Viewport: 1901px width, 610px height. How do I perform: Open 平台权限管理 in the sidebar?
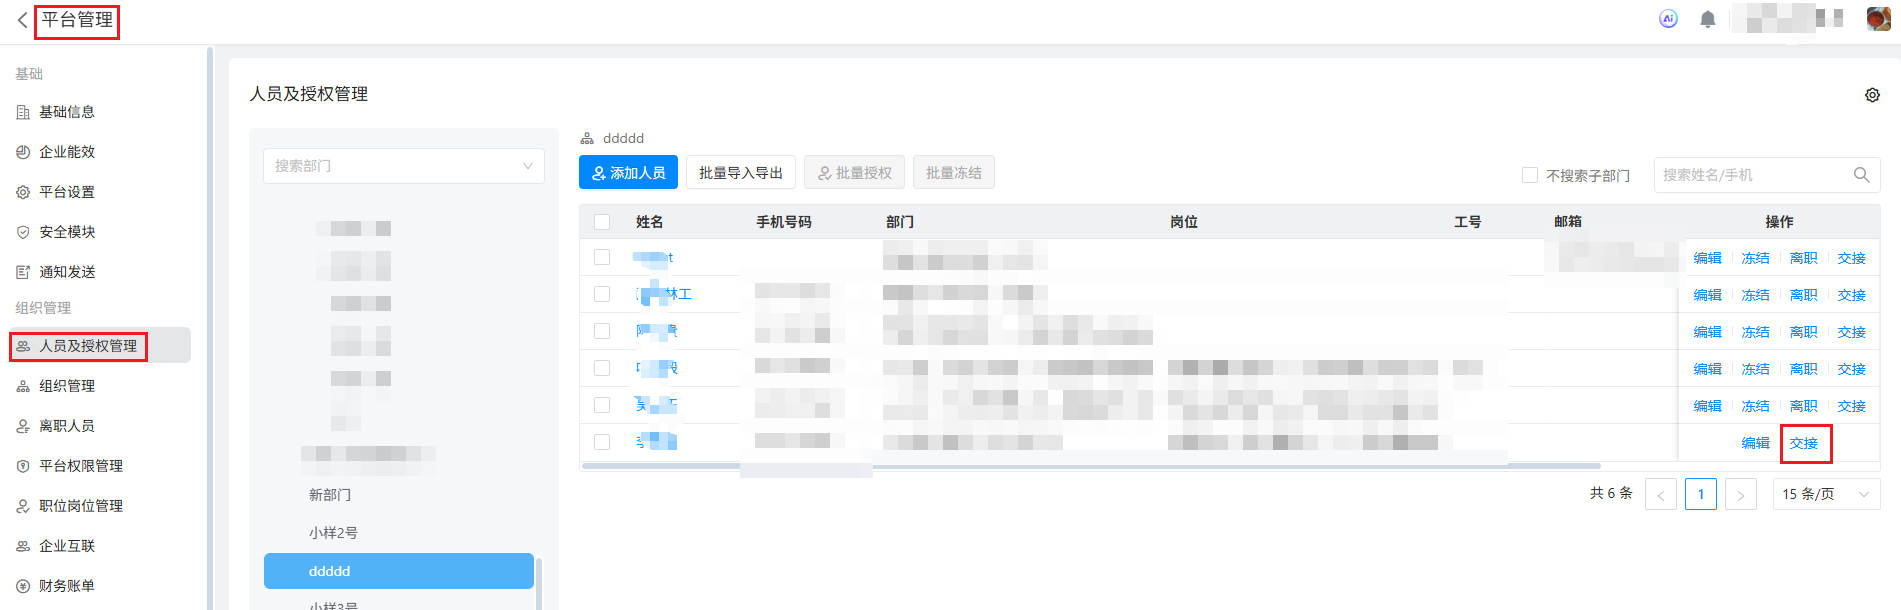click(80, 466)
